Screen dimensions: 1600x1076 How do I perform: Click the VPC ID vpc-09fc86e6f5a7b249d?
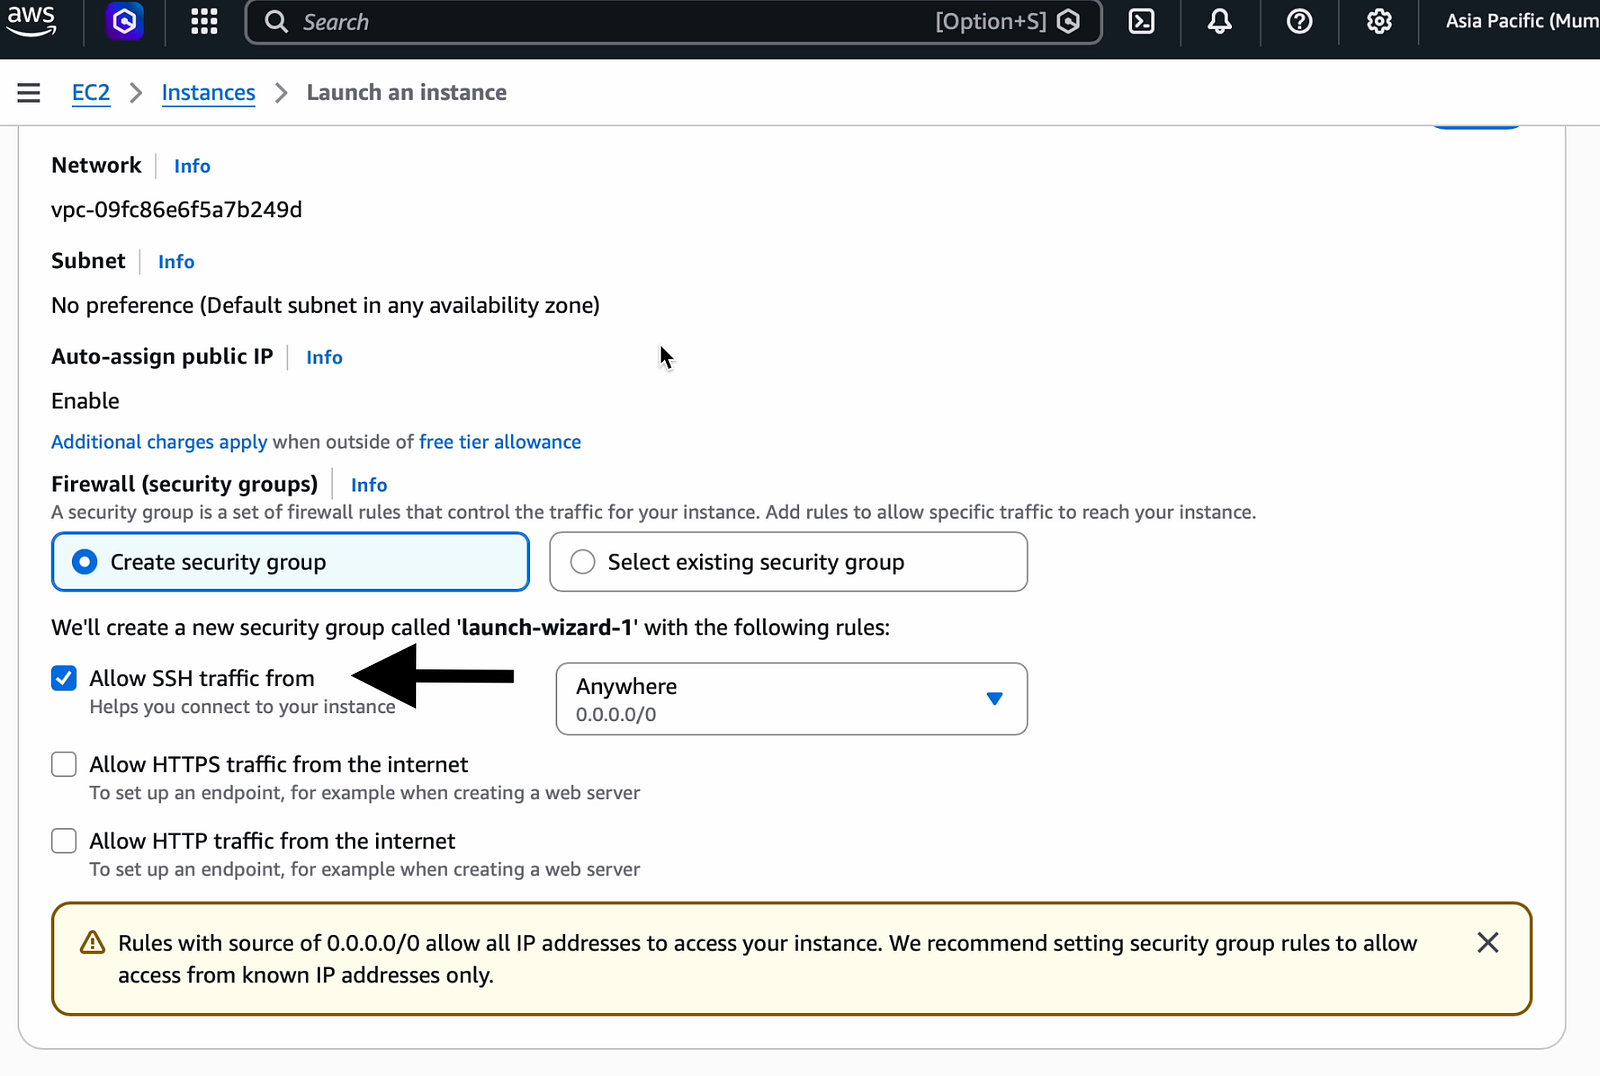coord(177,210)
